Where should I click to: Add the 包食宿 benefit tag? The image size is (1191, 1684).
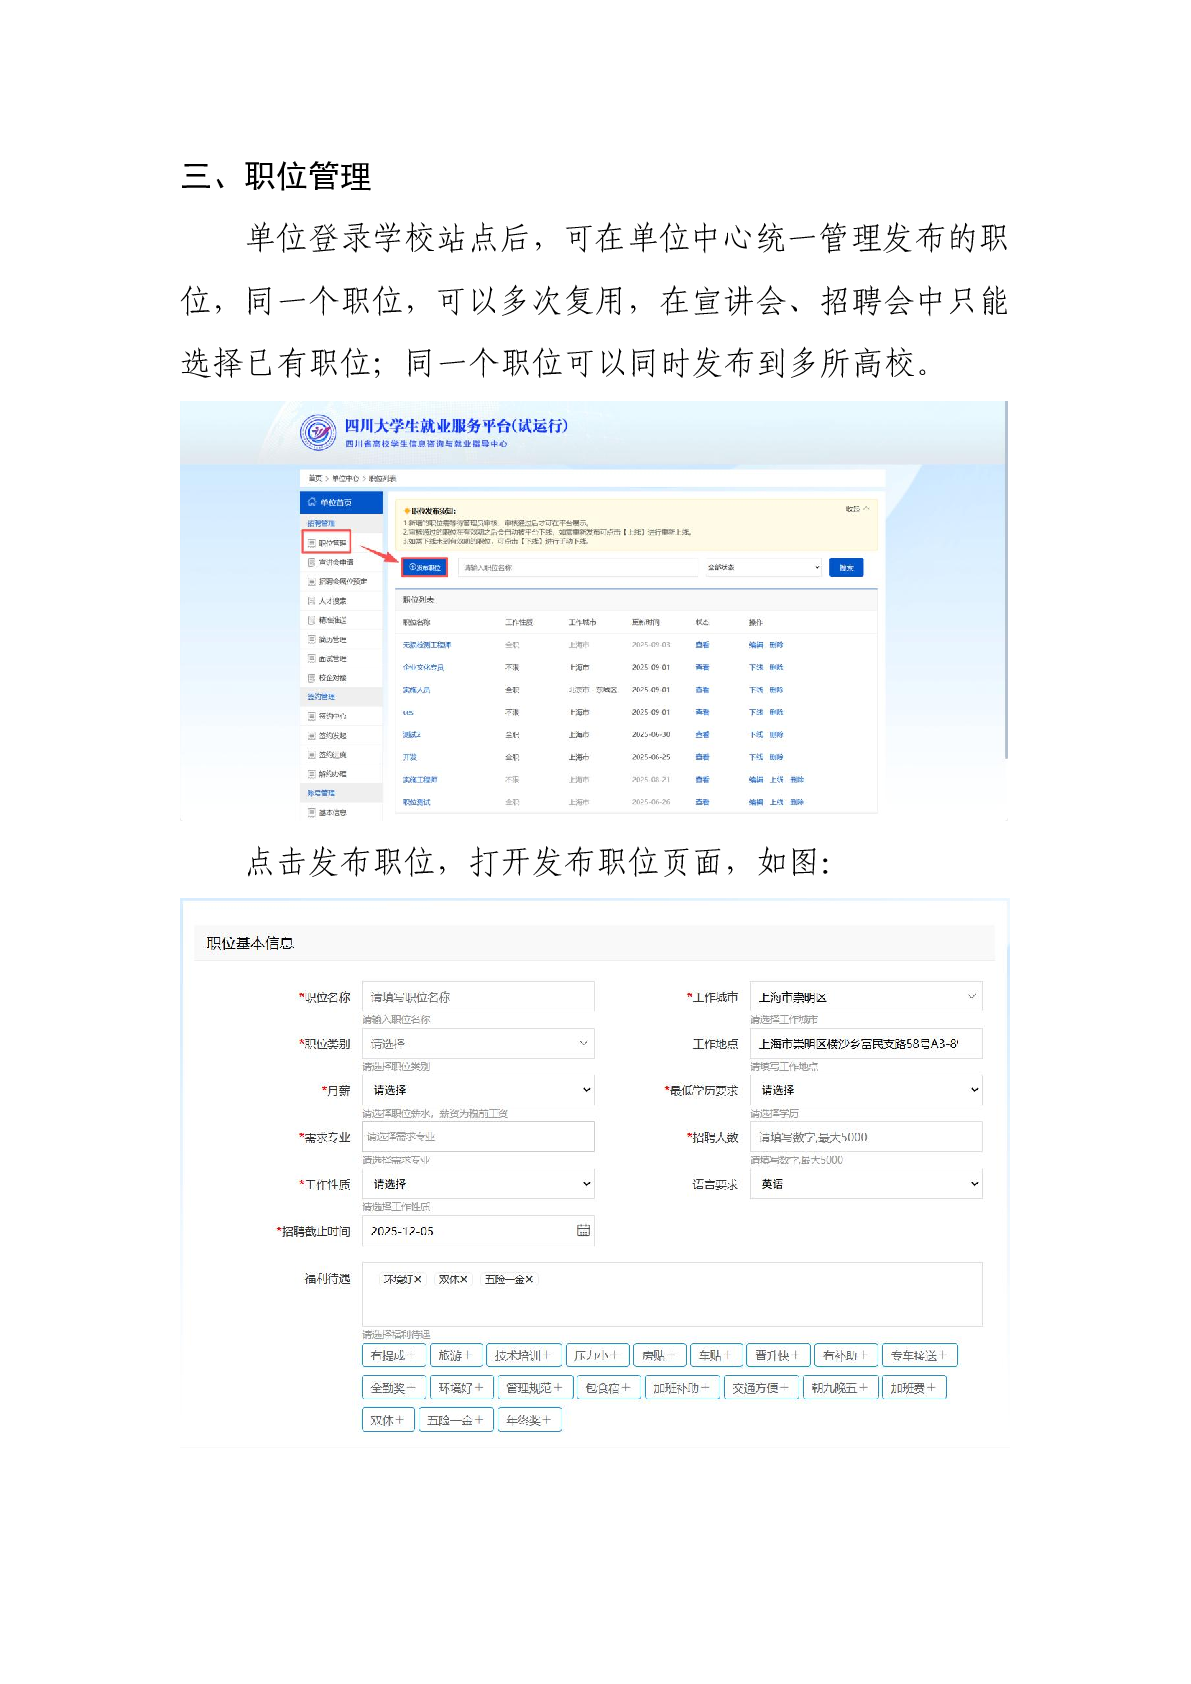pyautogui.click(x=608, y=1387)
